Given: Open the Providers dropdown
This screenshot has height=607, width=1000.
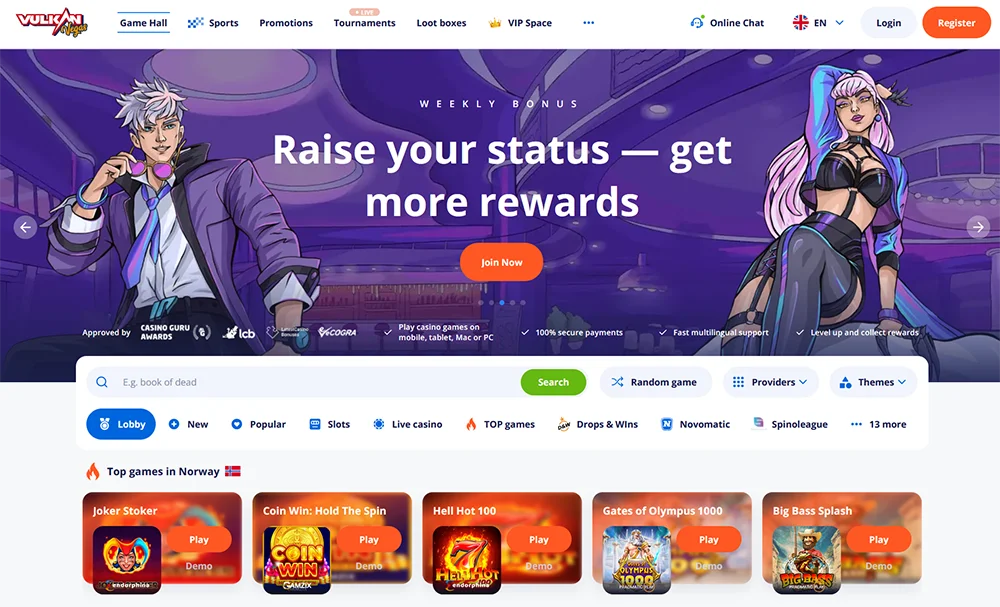Looking at the screenshot, I should point(770,382).
